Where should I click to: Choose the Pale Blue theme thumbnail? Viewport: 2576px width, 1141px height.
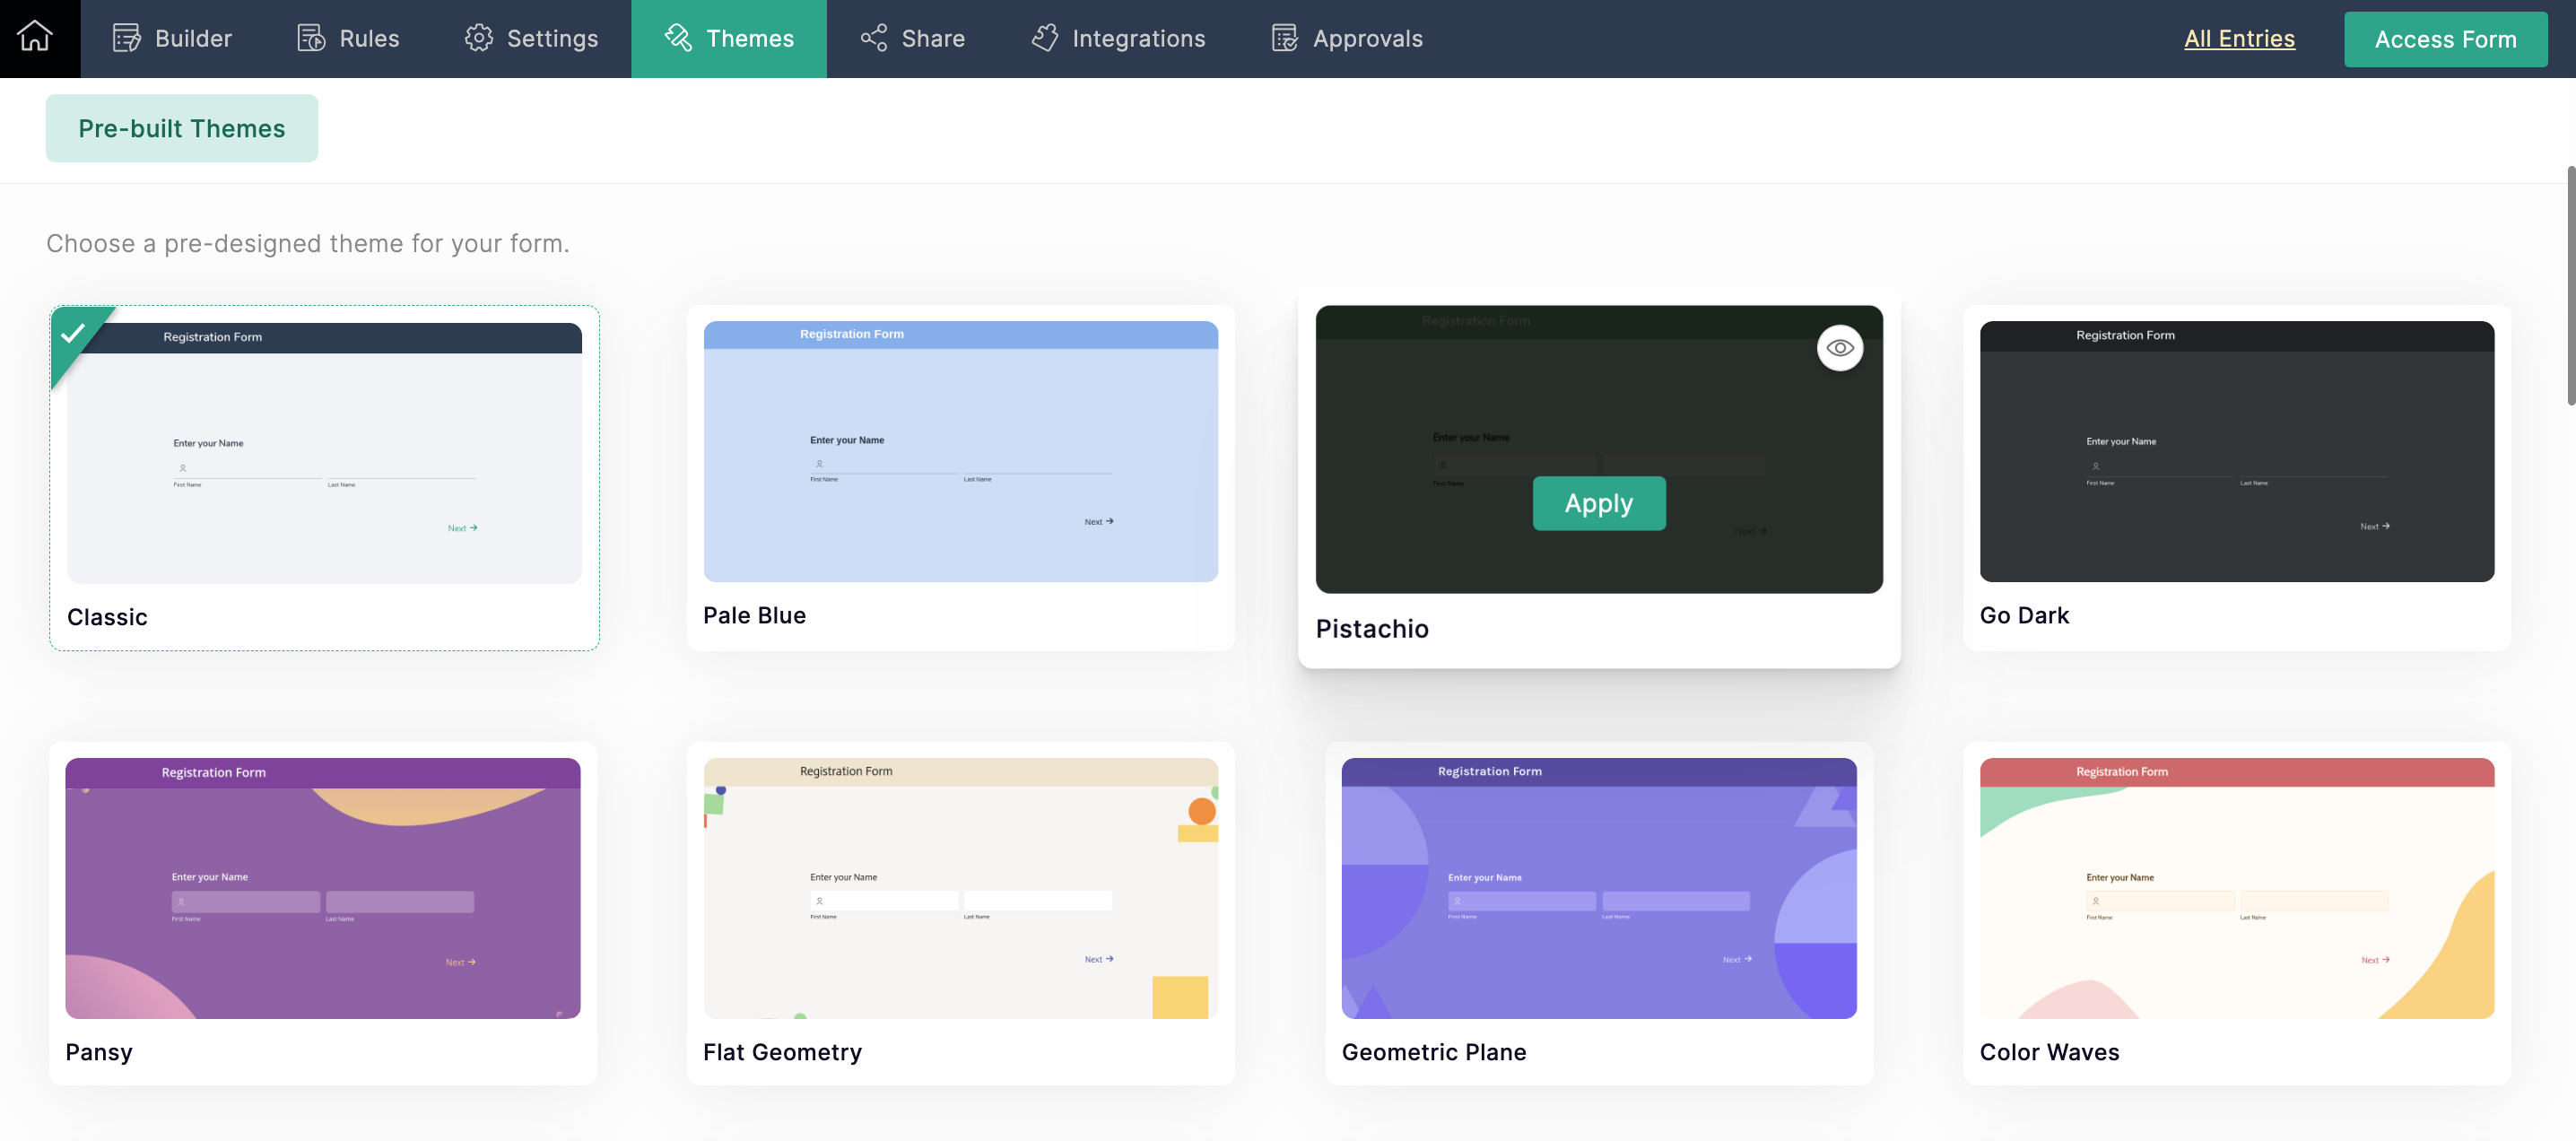pyautogui.click(x=960, y=452)
